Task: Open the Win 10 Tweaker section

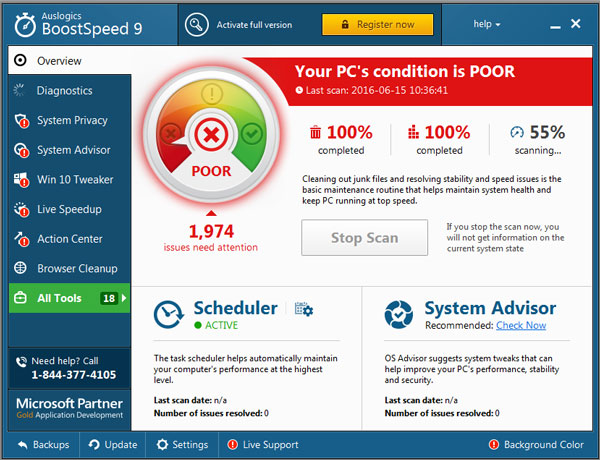Action: point(70,179)
